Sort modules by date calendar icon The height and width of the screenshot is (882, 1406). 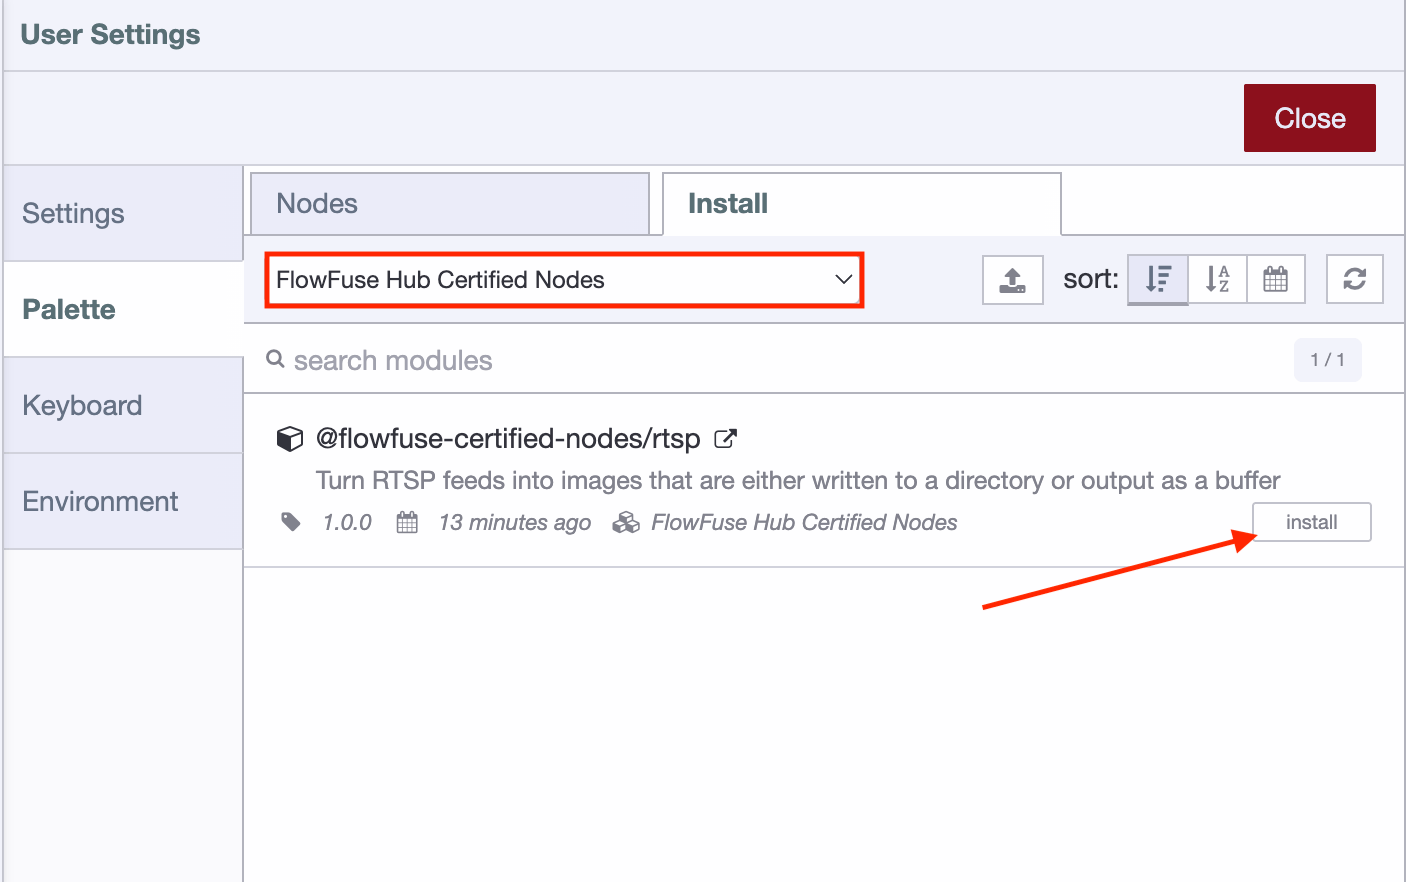(1276, 279)
